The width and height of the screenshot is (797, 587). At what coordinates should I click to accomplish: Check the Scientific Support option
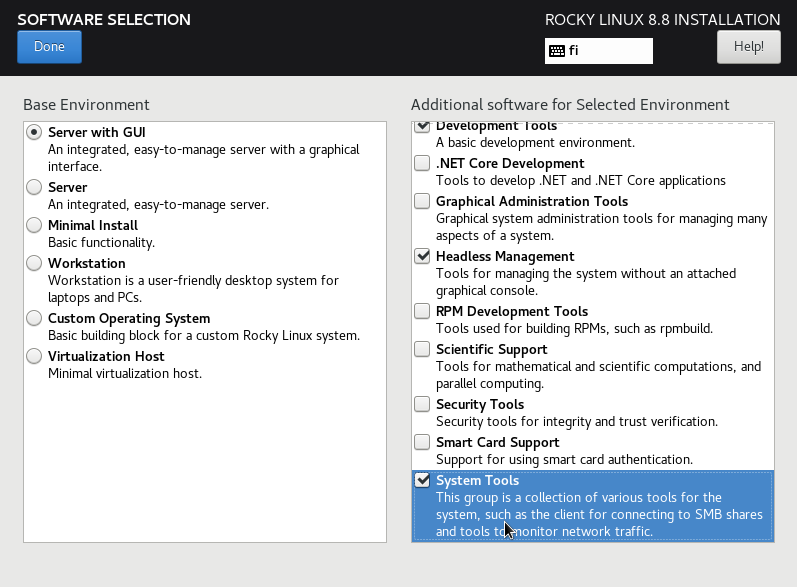pyautogui.click(x=422, y=349)
